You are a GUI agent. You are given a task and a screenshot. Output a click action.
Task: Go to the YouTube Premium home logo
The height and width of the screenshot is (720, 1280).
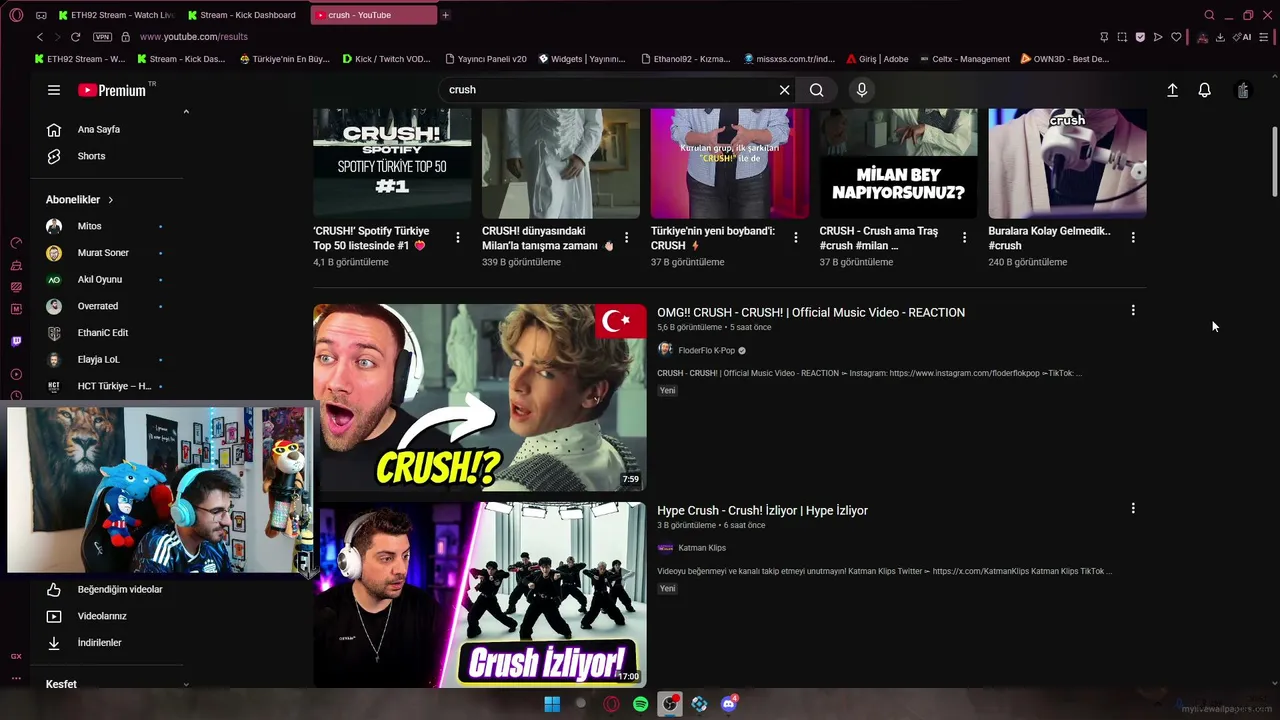(x=112, y=90)
